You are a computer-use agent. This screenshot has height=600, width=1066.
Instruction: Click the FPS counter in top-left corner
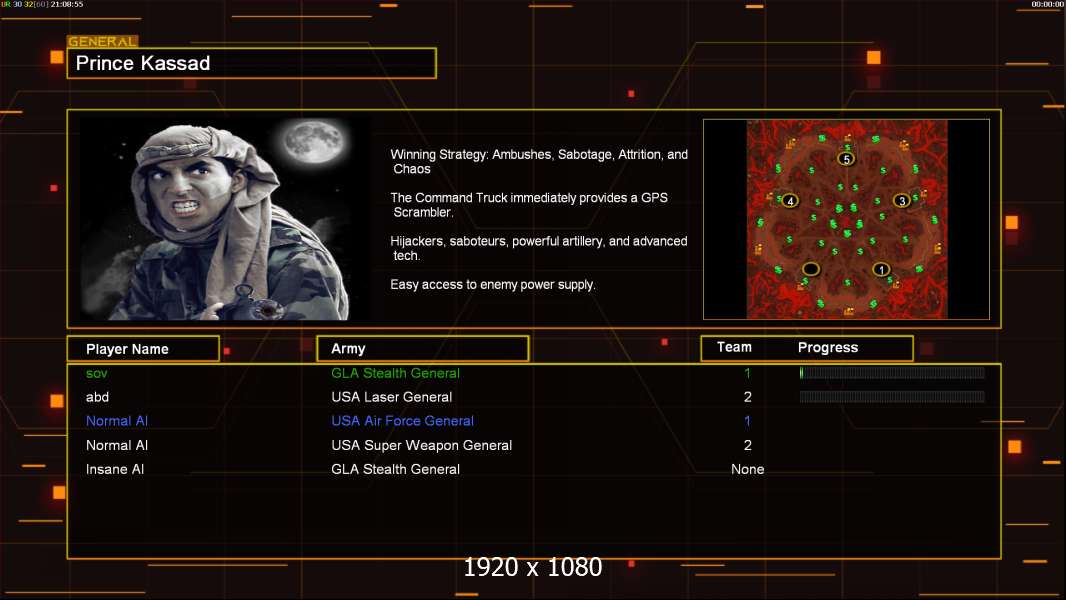click(x=42, y=5)
